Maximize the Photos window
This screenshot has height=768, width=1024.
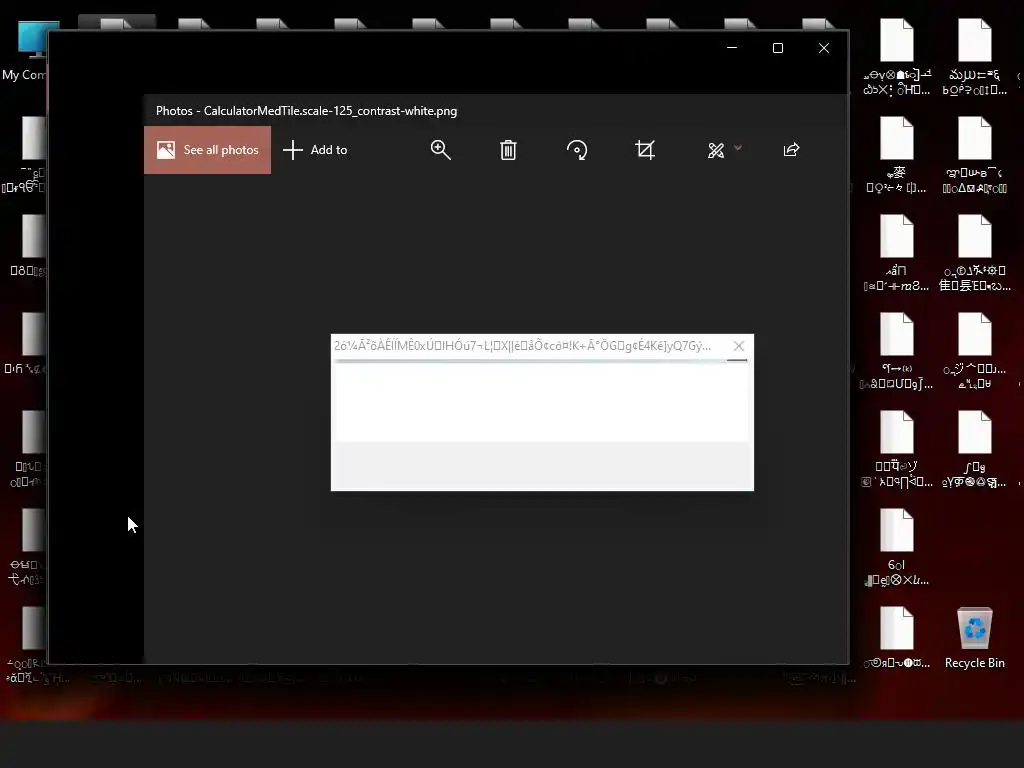pyautogui.click(x=778, y=48)
